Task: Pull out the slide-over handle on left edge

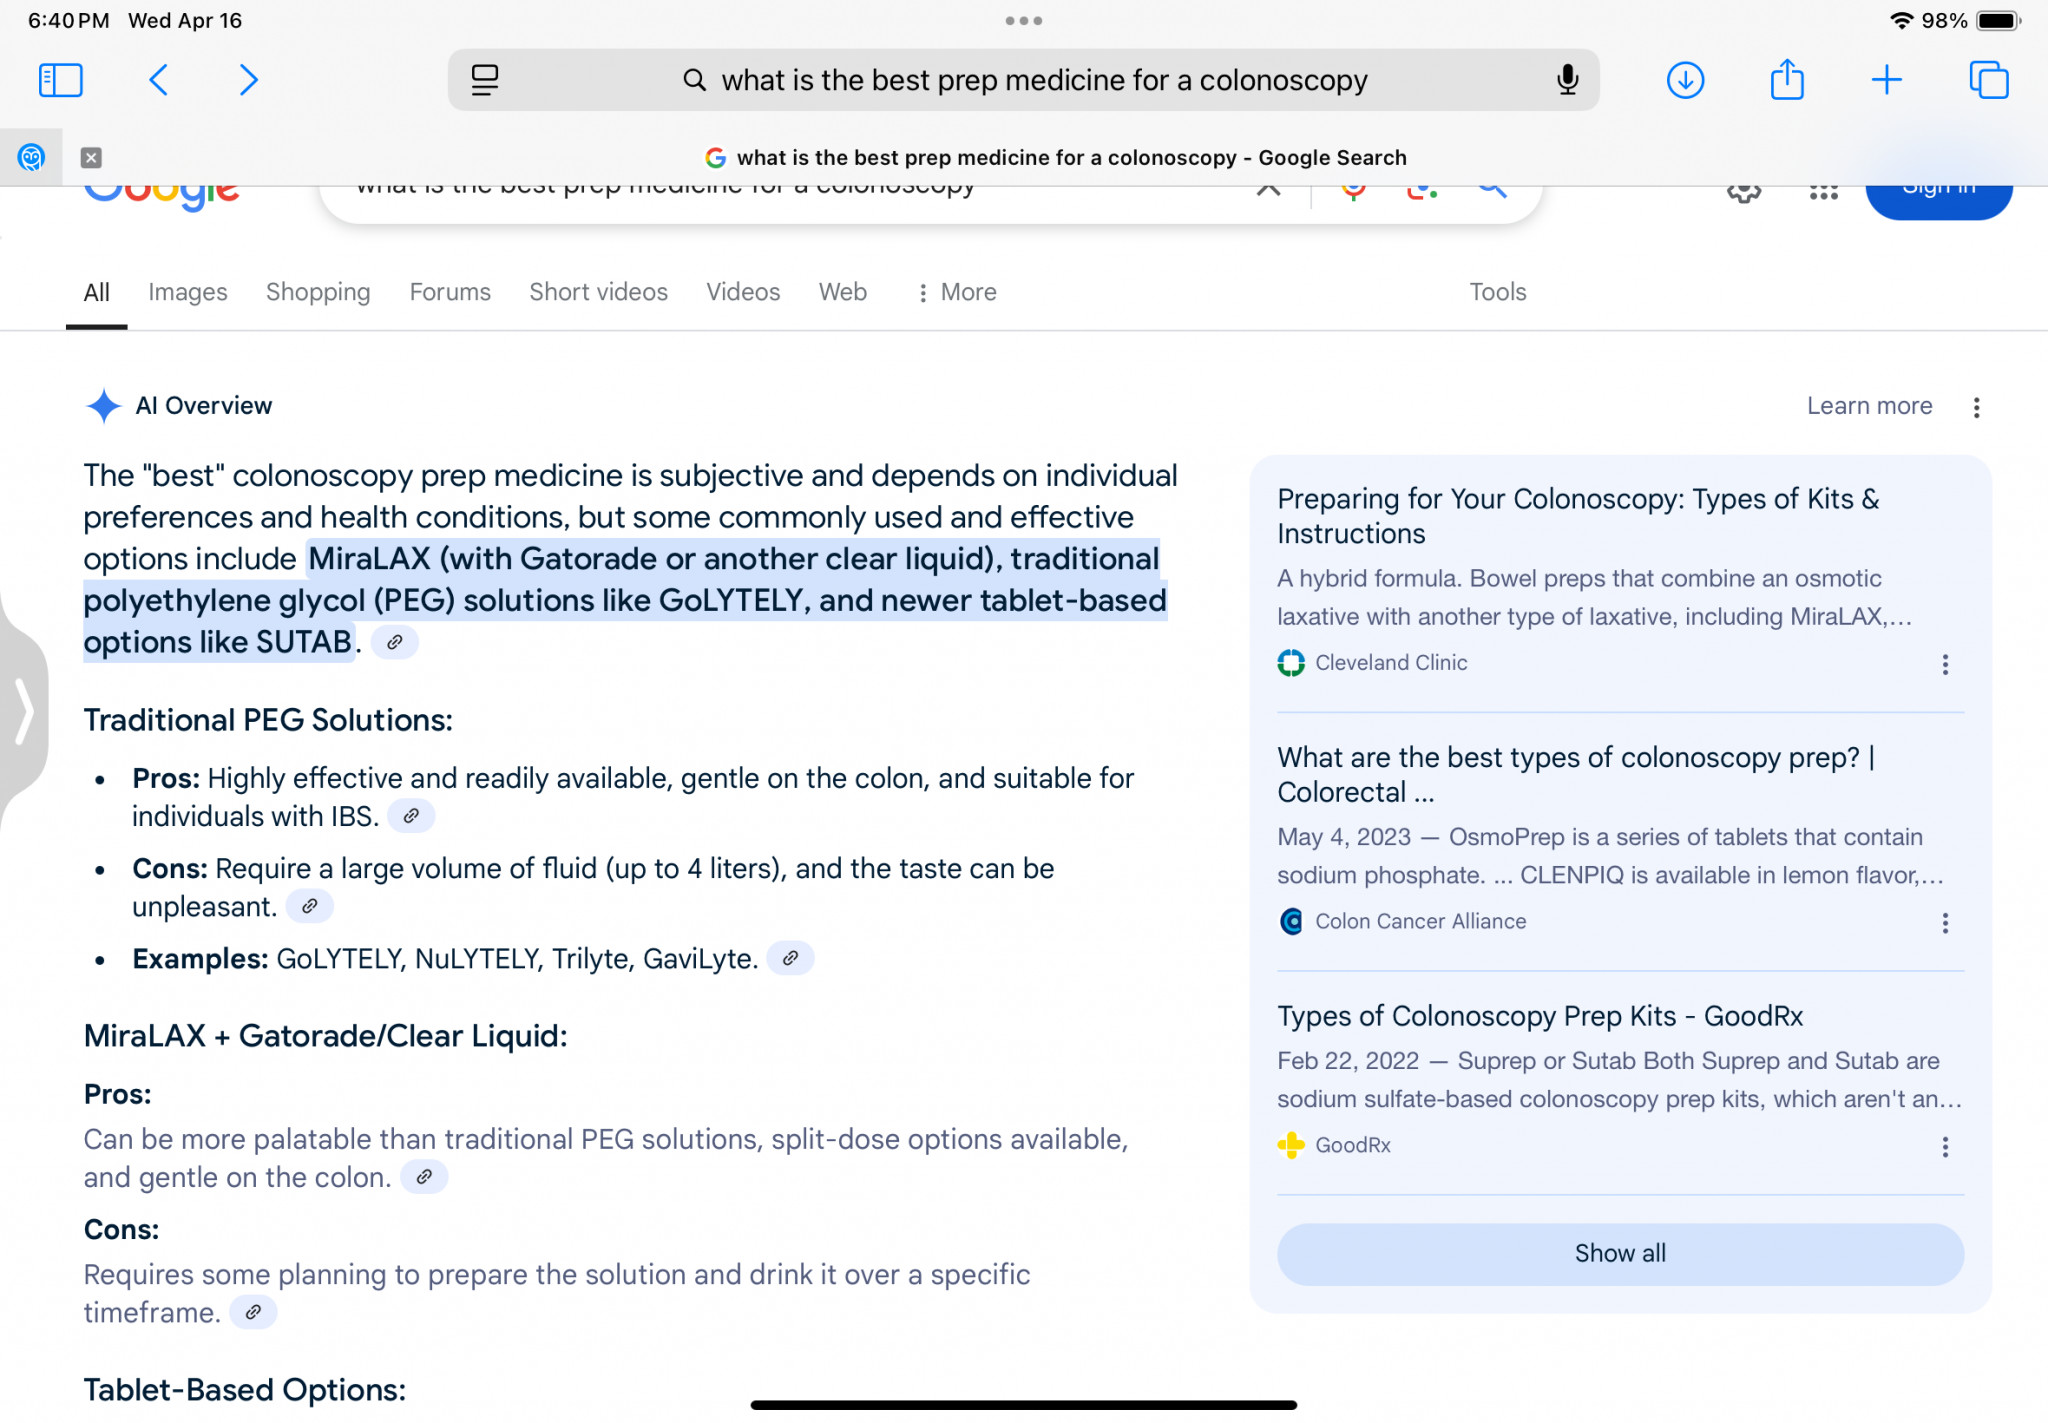Action: click(x=22, y=712)
